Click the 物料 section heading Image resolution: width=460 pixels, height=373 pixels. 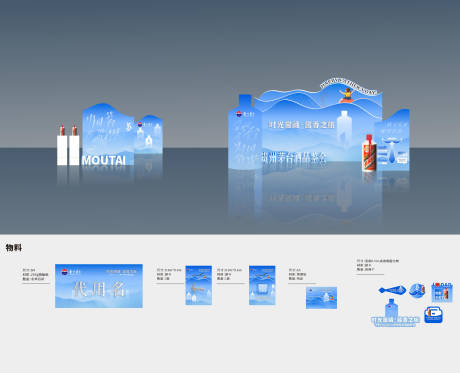pos(14,247)
